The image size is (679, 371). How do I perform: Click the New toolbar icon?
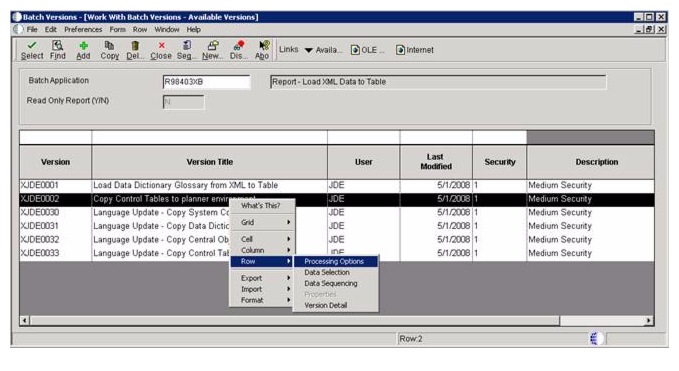coord(213,45)
